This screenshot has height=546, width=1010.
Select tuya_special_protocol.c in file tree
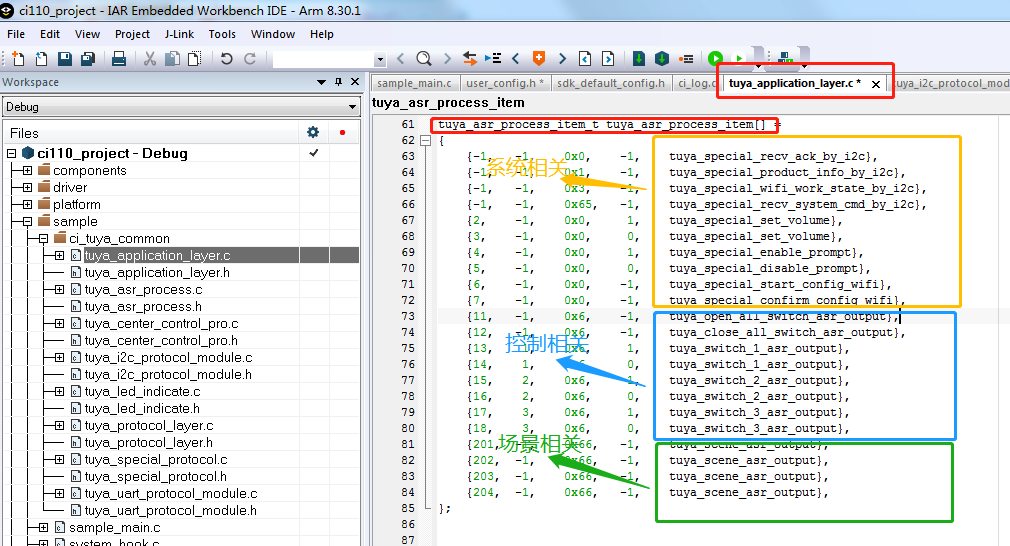click(156, 460)
